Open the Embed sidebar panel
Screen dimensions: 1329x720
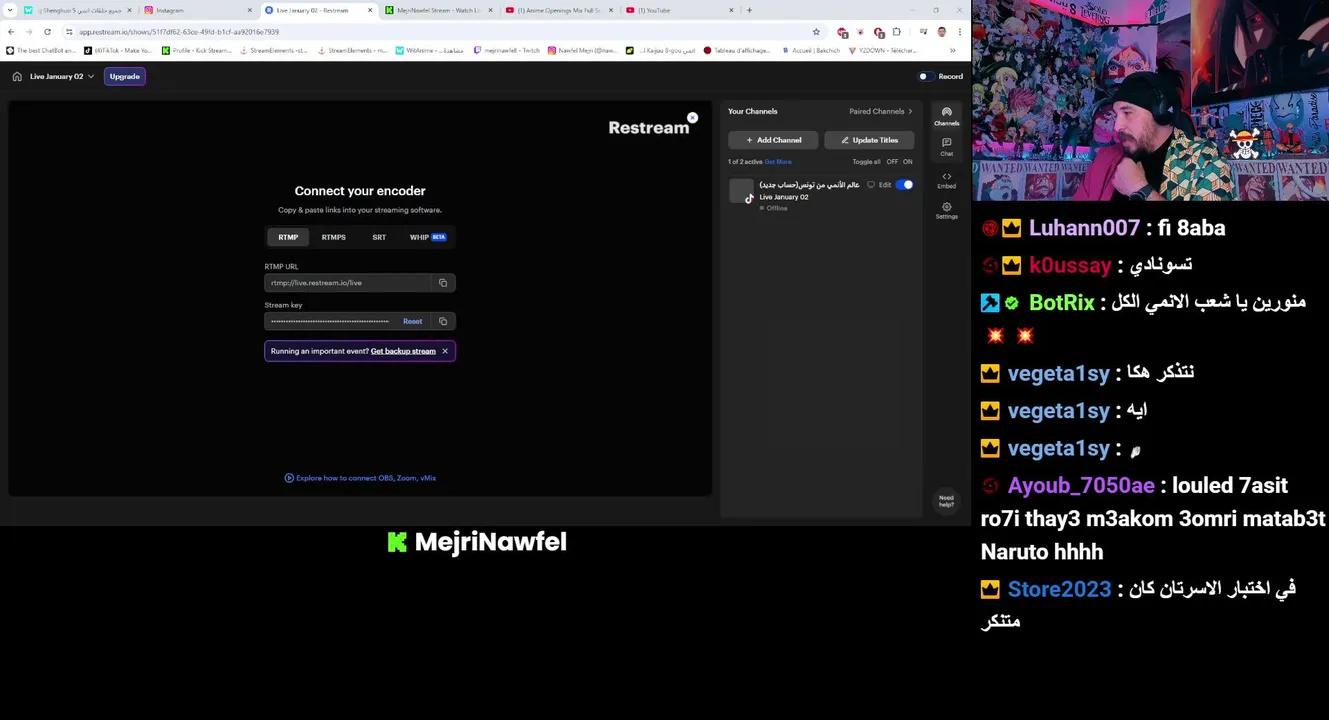tap(946, 180)
